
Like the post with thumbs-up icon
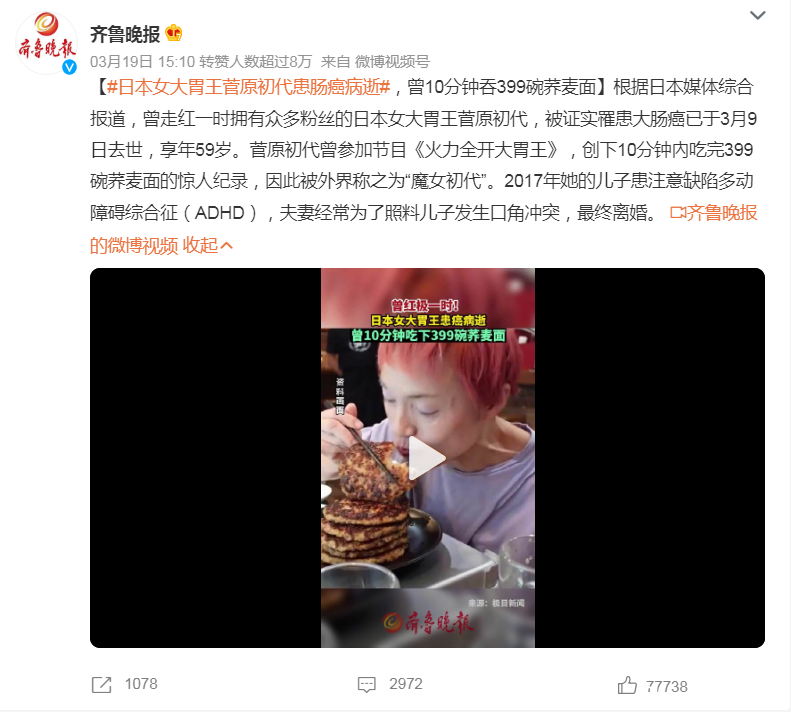627,685
